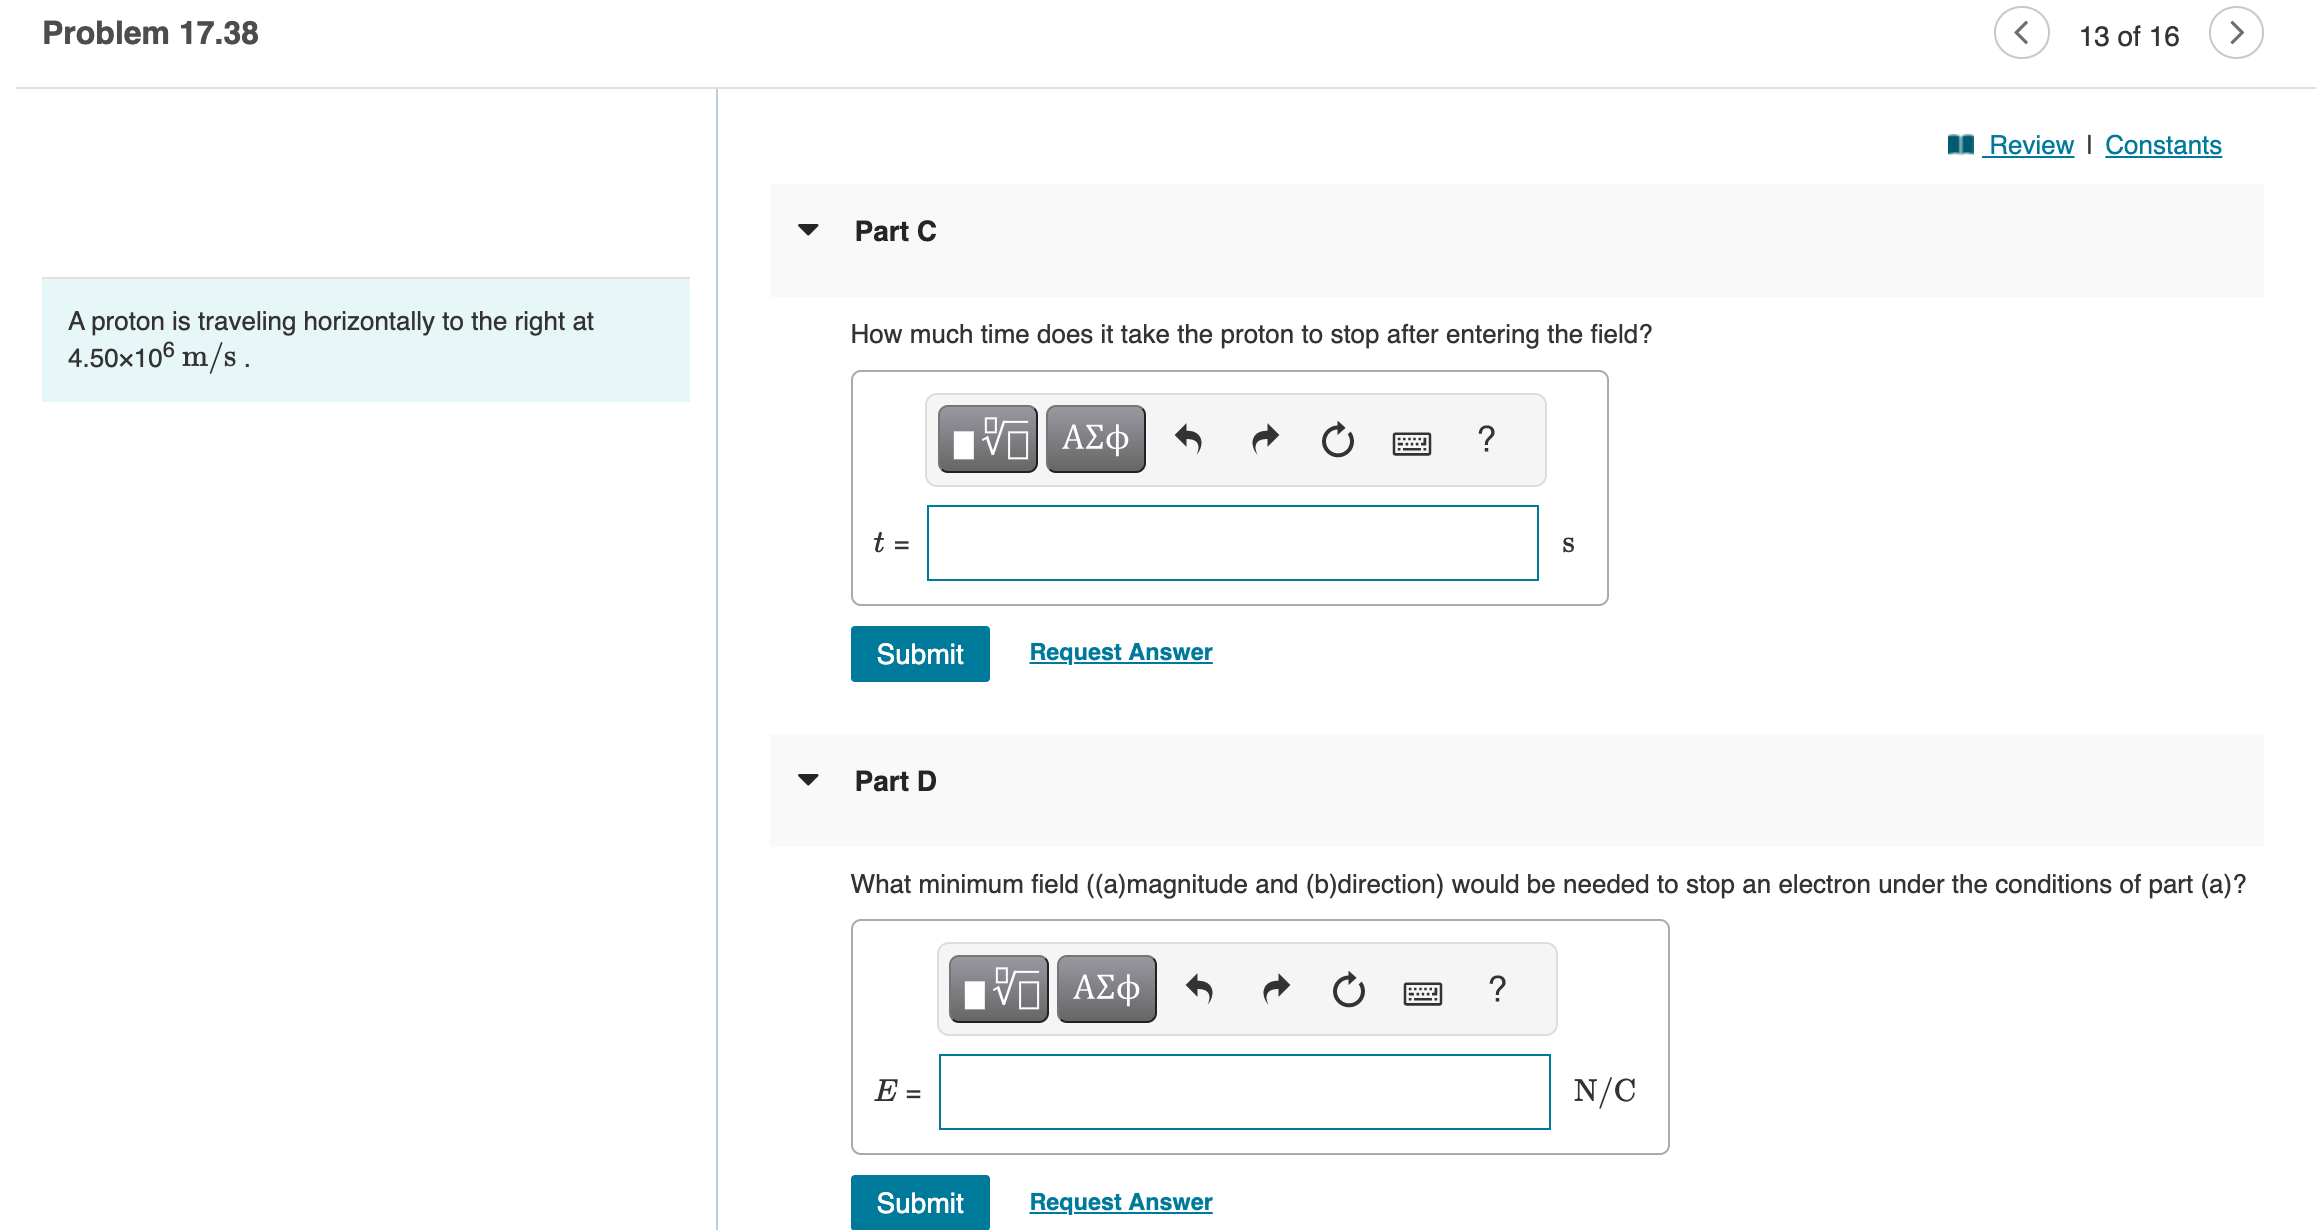Click undo in the Part C equation editor
This screenshot has width=2316, height=1230.
(x=1190, y=438)
